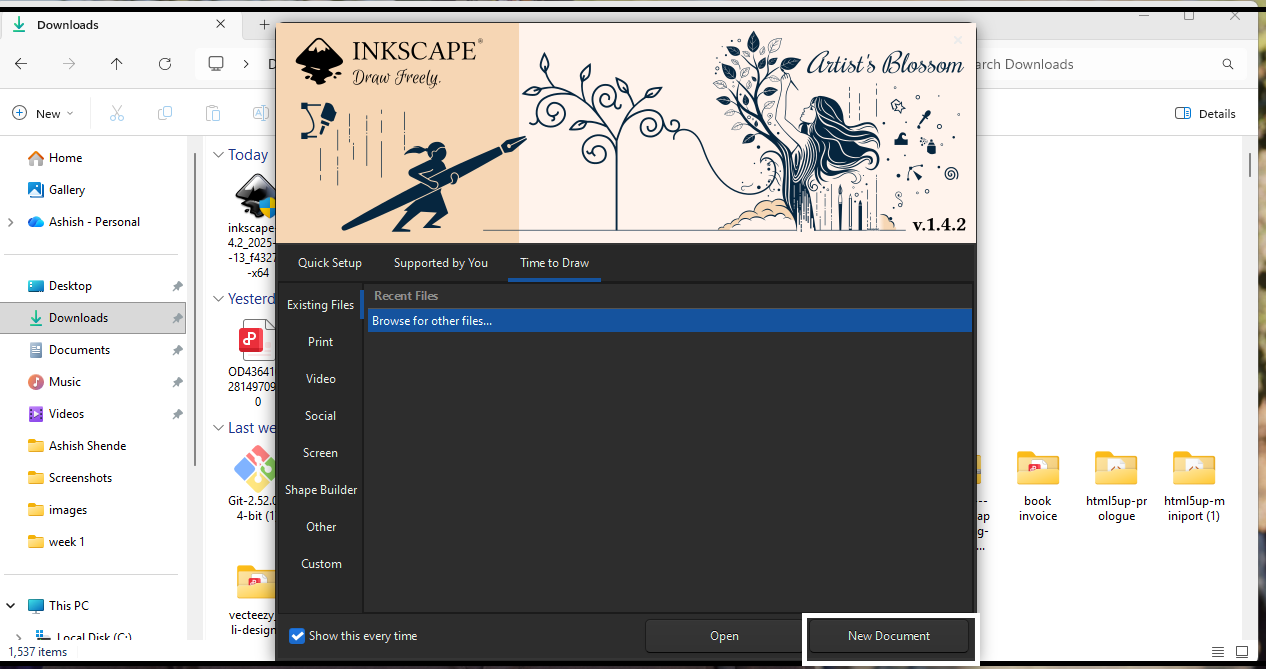Select the Time to Draw tab
1266x669 pixels.
554,263
